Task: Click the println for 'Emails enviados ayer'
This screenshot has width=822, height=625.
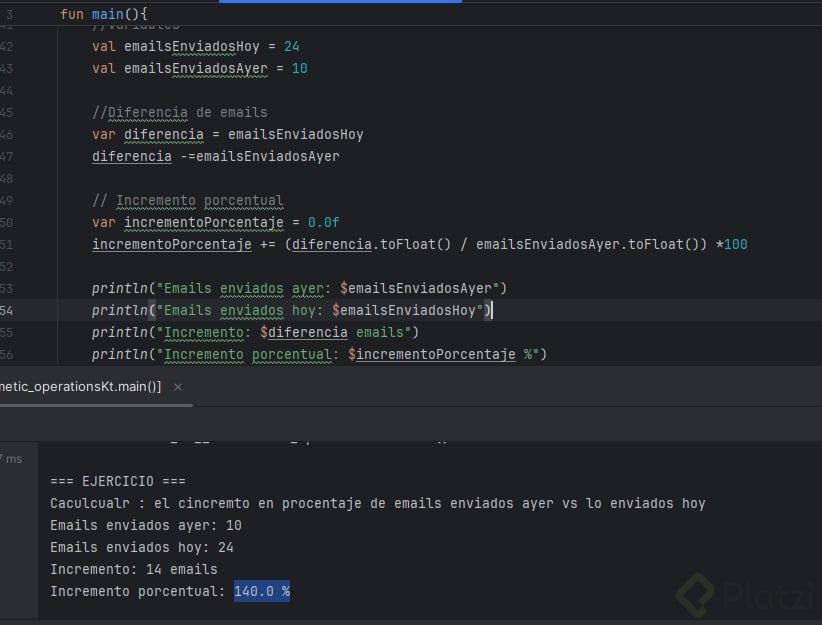Action: (x=300, y=288)
